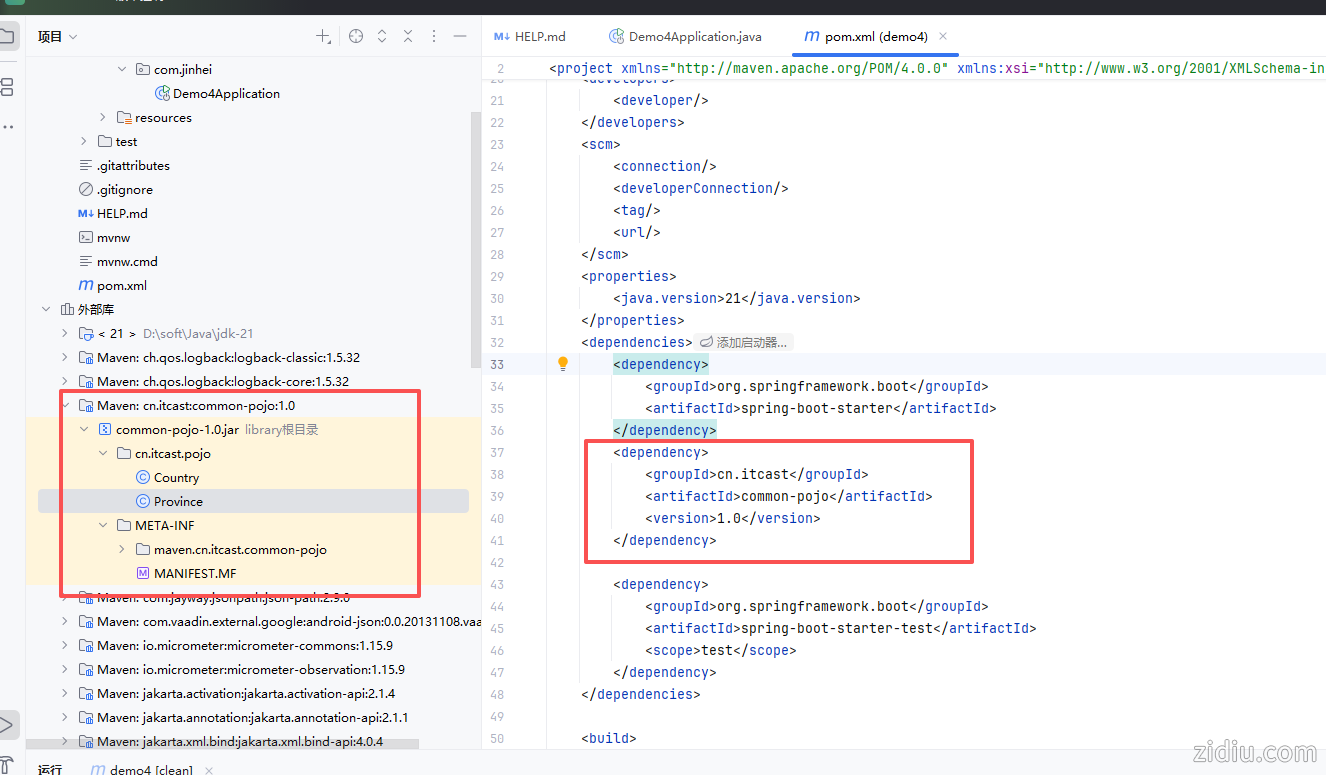Expand the maven.cn.itcast.common-pojo folder
Viewport: 1326px width, 775px height.
122,550
